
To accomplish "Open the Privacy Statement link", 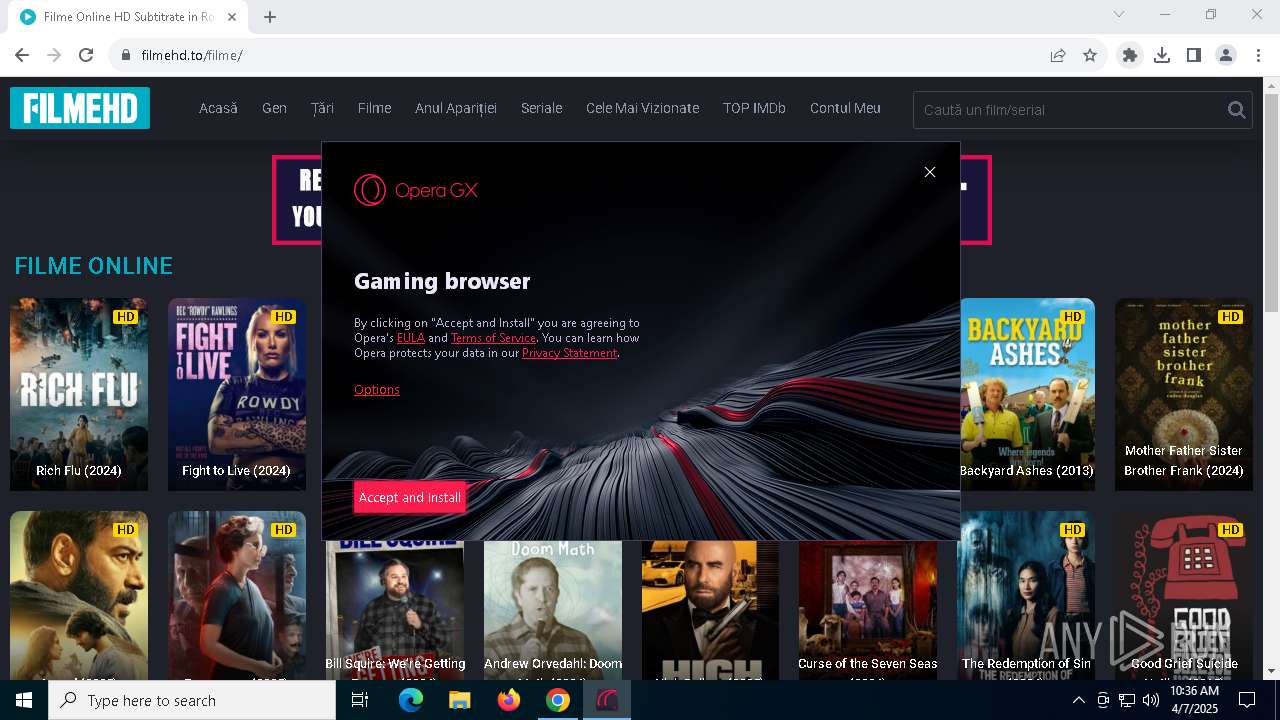I will 569,353.
